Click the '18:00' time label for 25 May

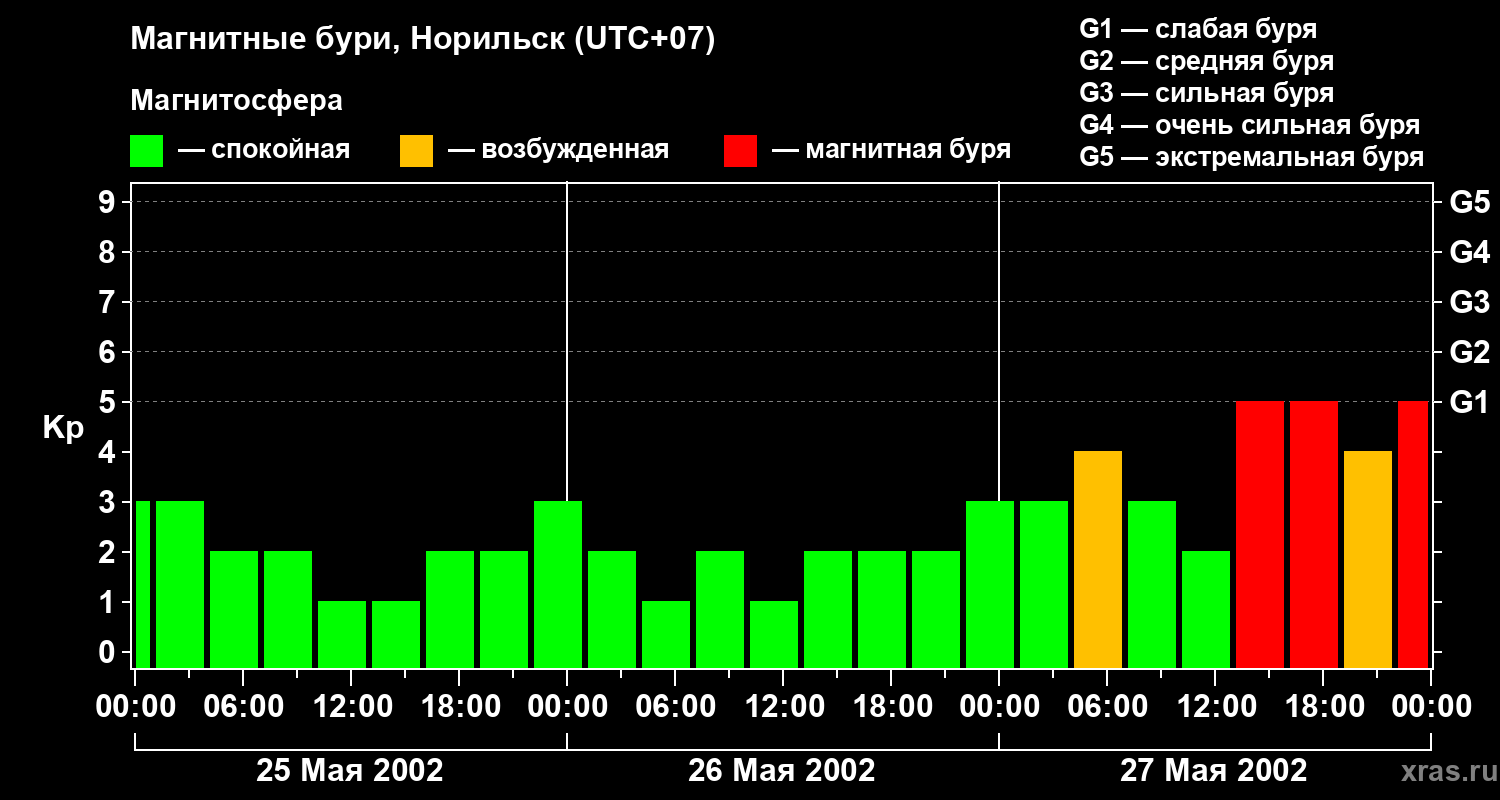(459, 707)
